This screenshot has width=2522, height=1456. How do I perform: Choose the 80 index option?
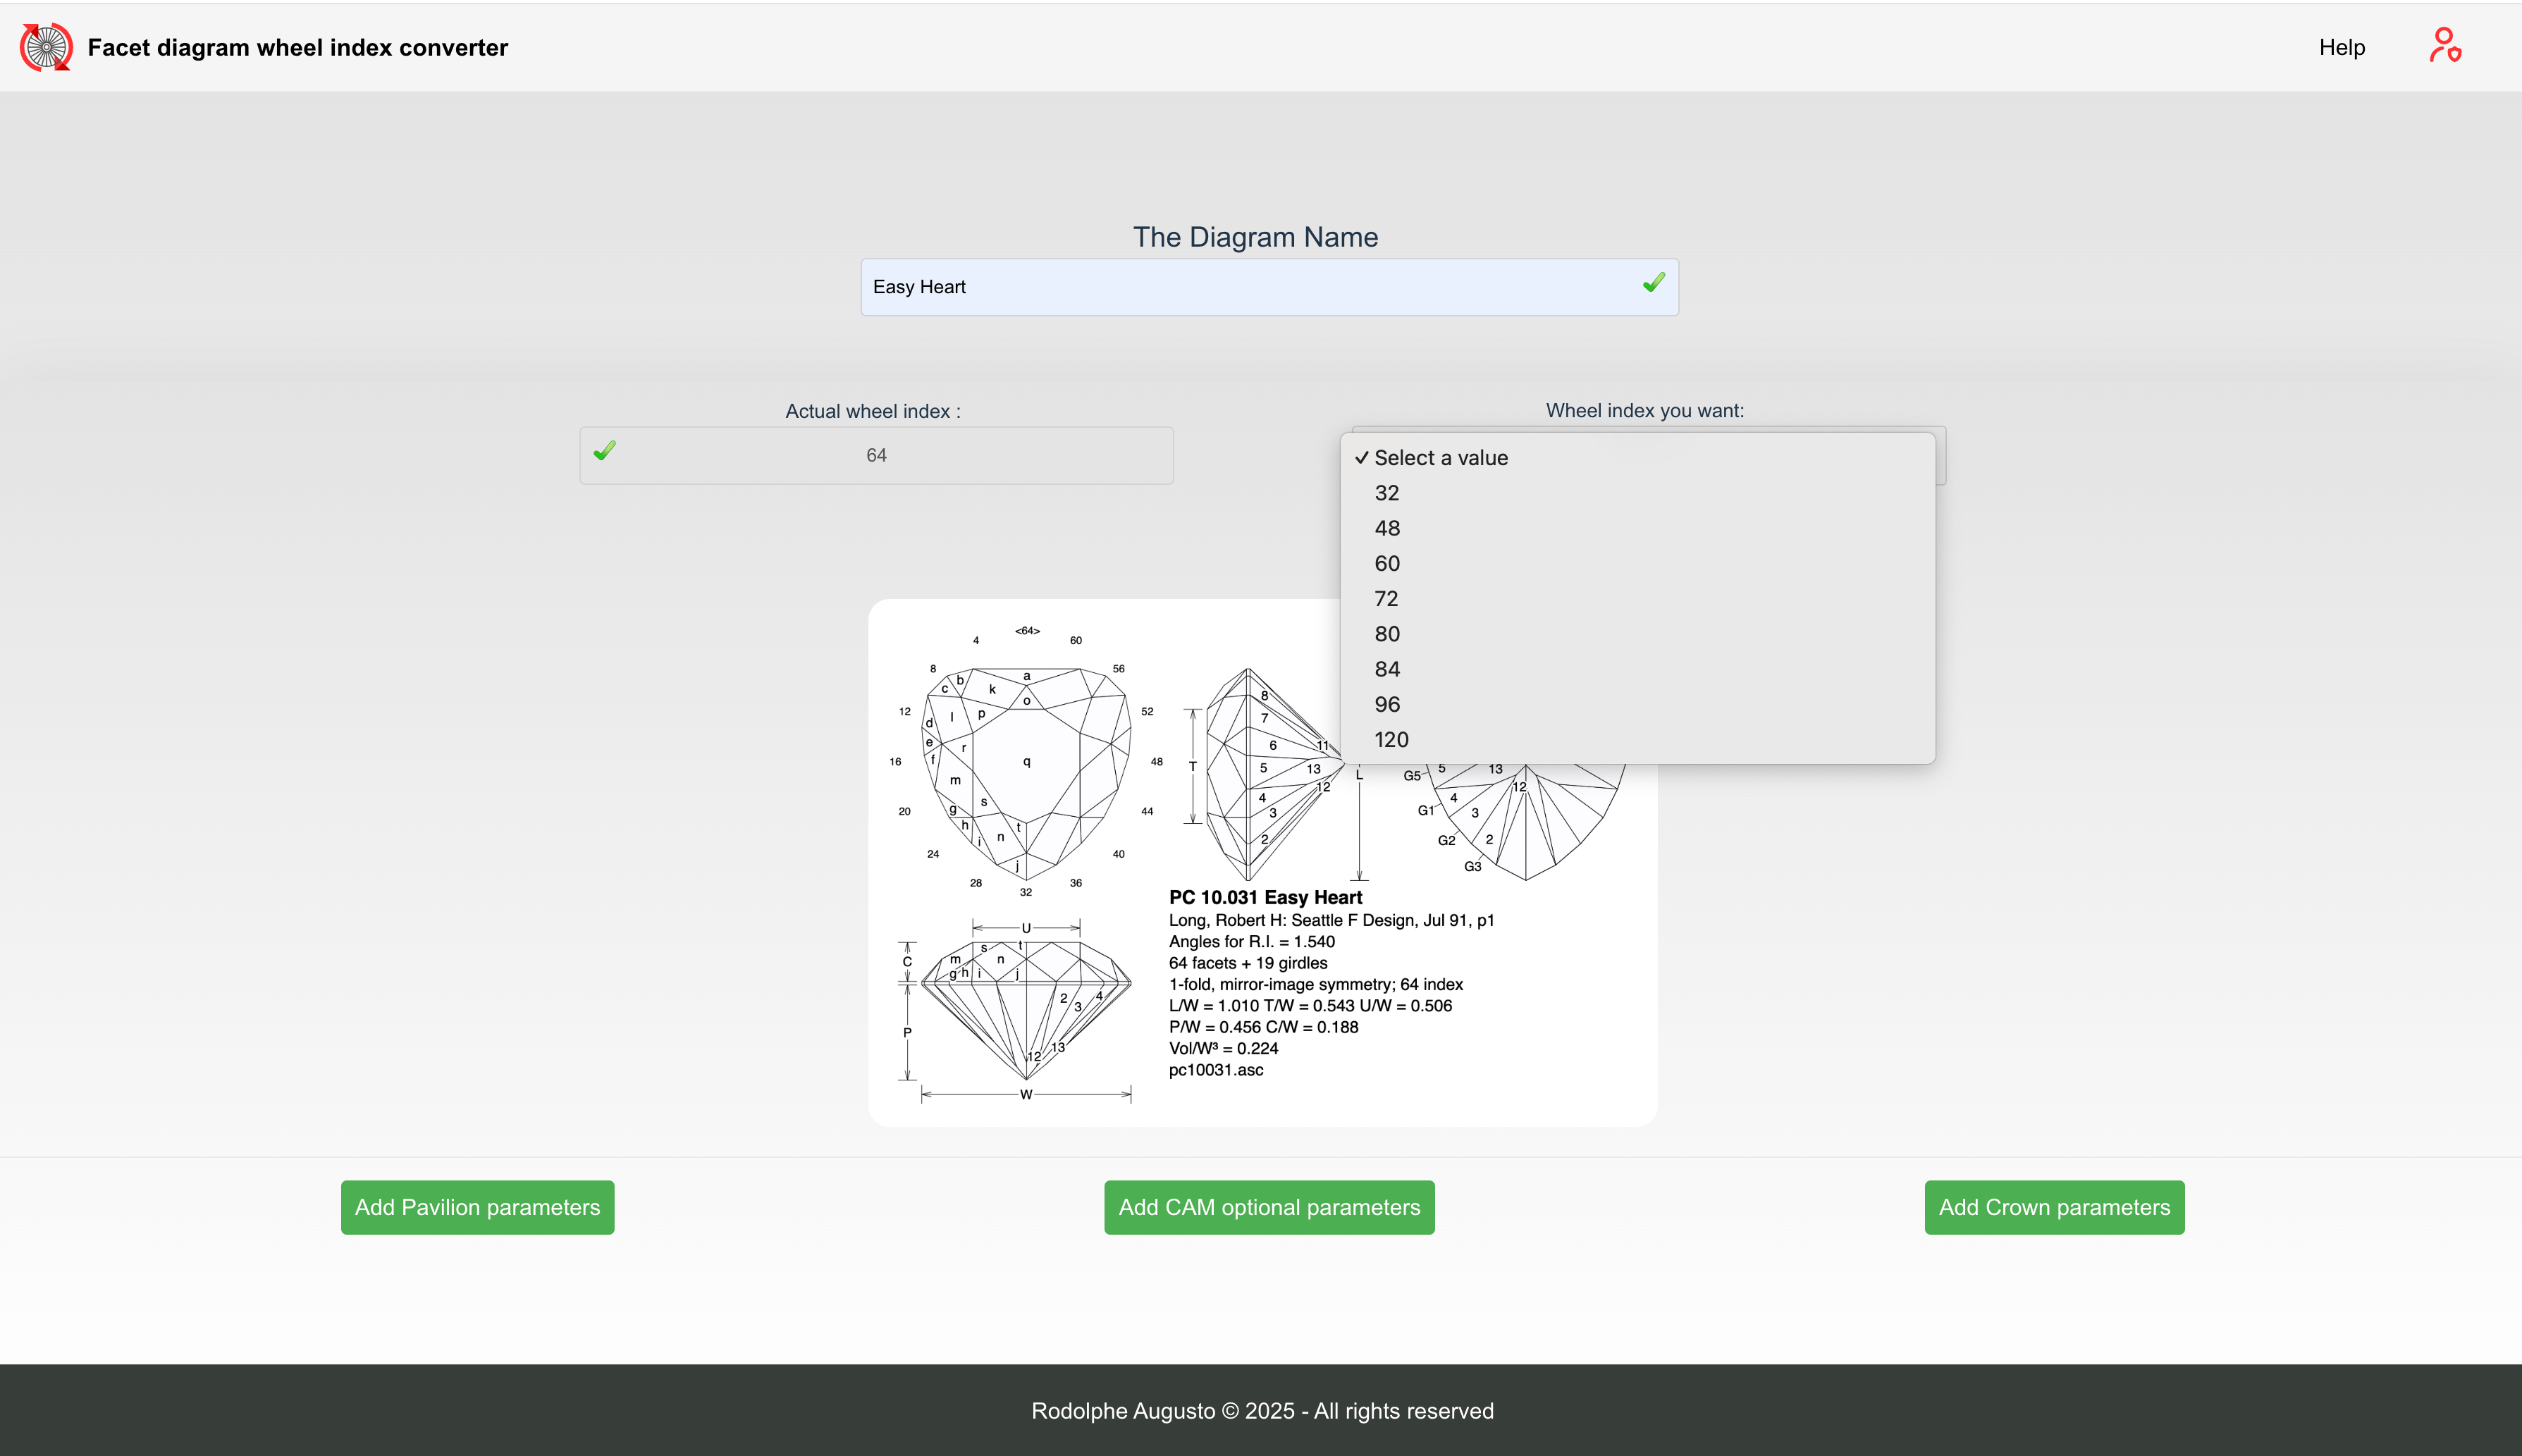point(1386,634)
